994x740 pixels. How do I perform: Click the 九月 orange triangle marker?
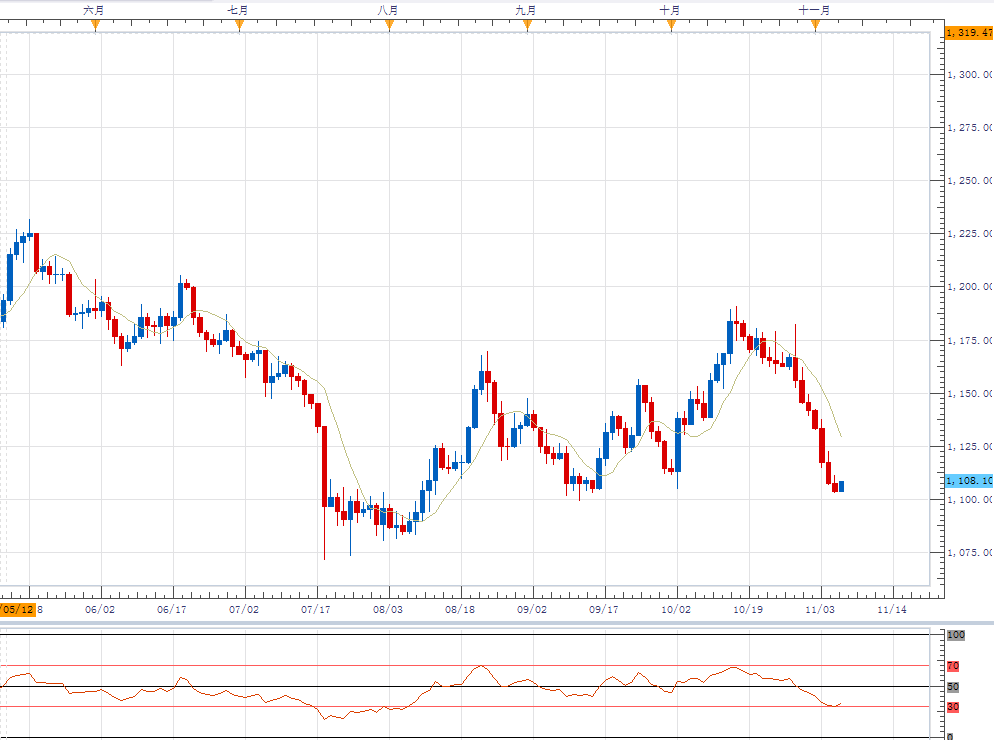527,26
